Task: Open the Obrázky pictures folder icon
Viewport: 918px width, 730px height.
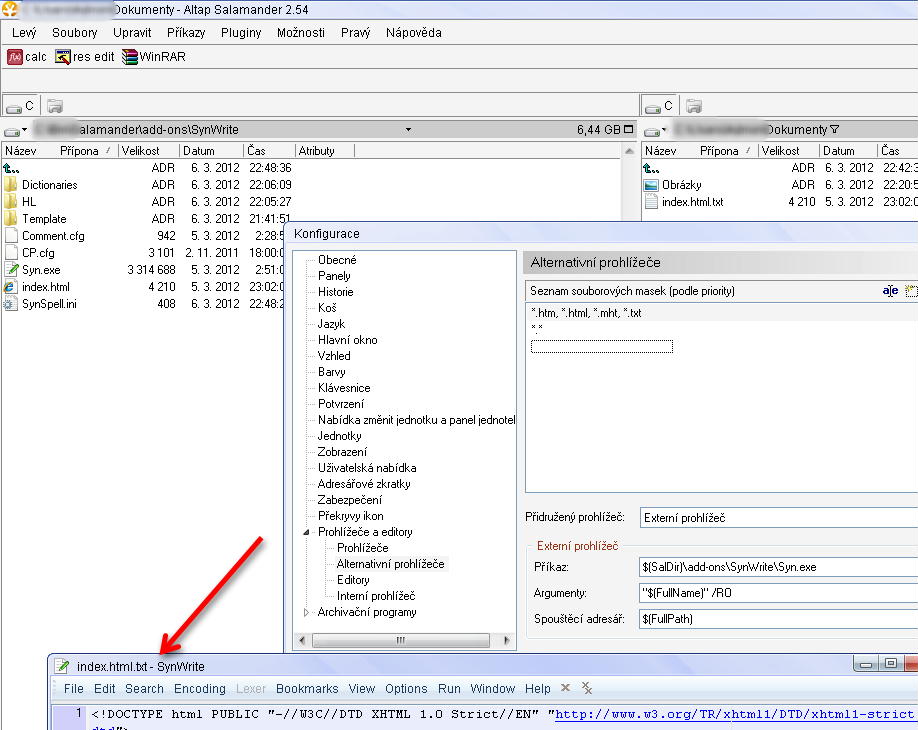Action: (651, 185)
